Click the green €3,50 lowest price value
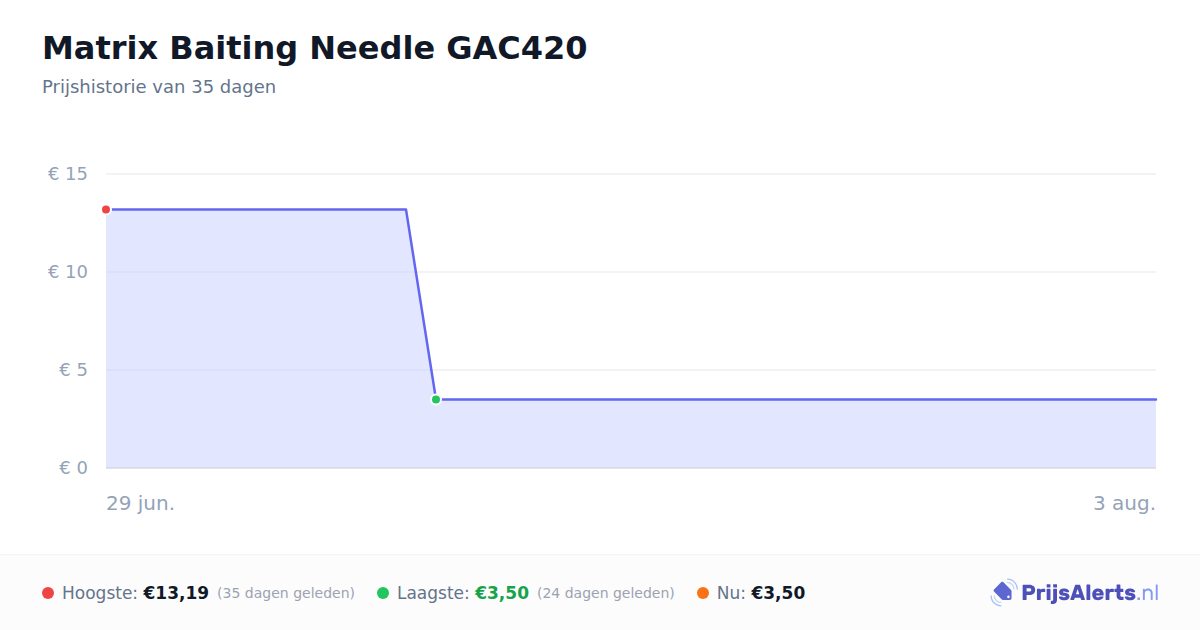1200x630 pixels. [502, 594]
